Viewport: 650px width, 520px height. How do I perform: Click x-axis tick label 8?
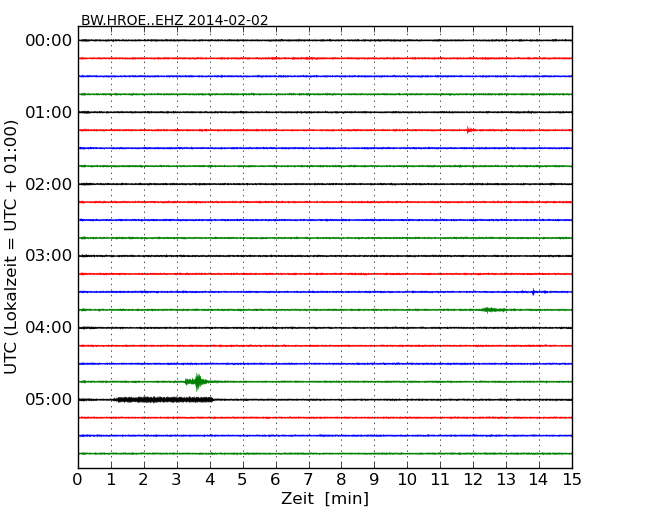(x=341, y=480)
